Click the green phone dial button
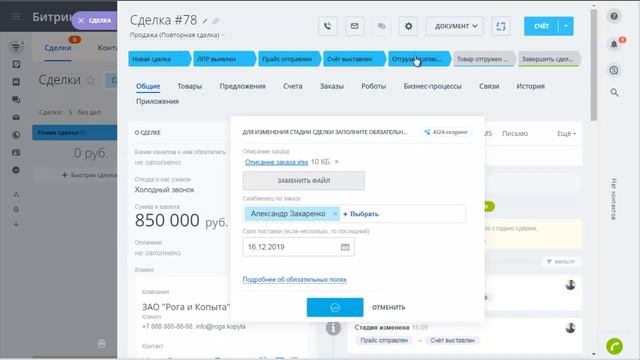The image size is (640, 360). 614,346
